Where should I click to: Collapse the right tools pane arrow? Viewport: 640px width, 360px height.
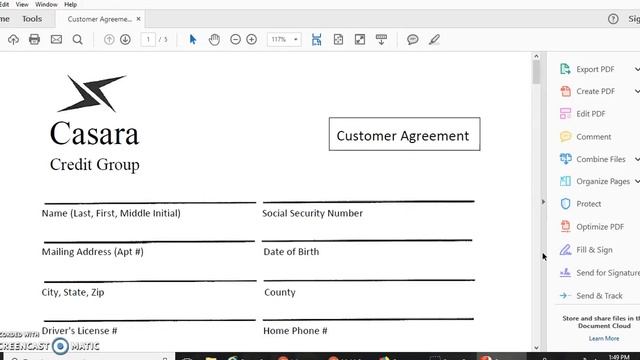point(543,202)
